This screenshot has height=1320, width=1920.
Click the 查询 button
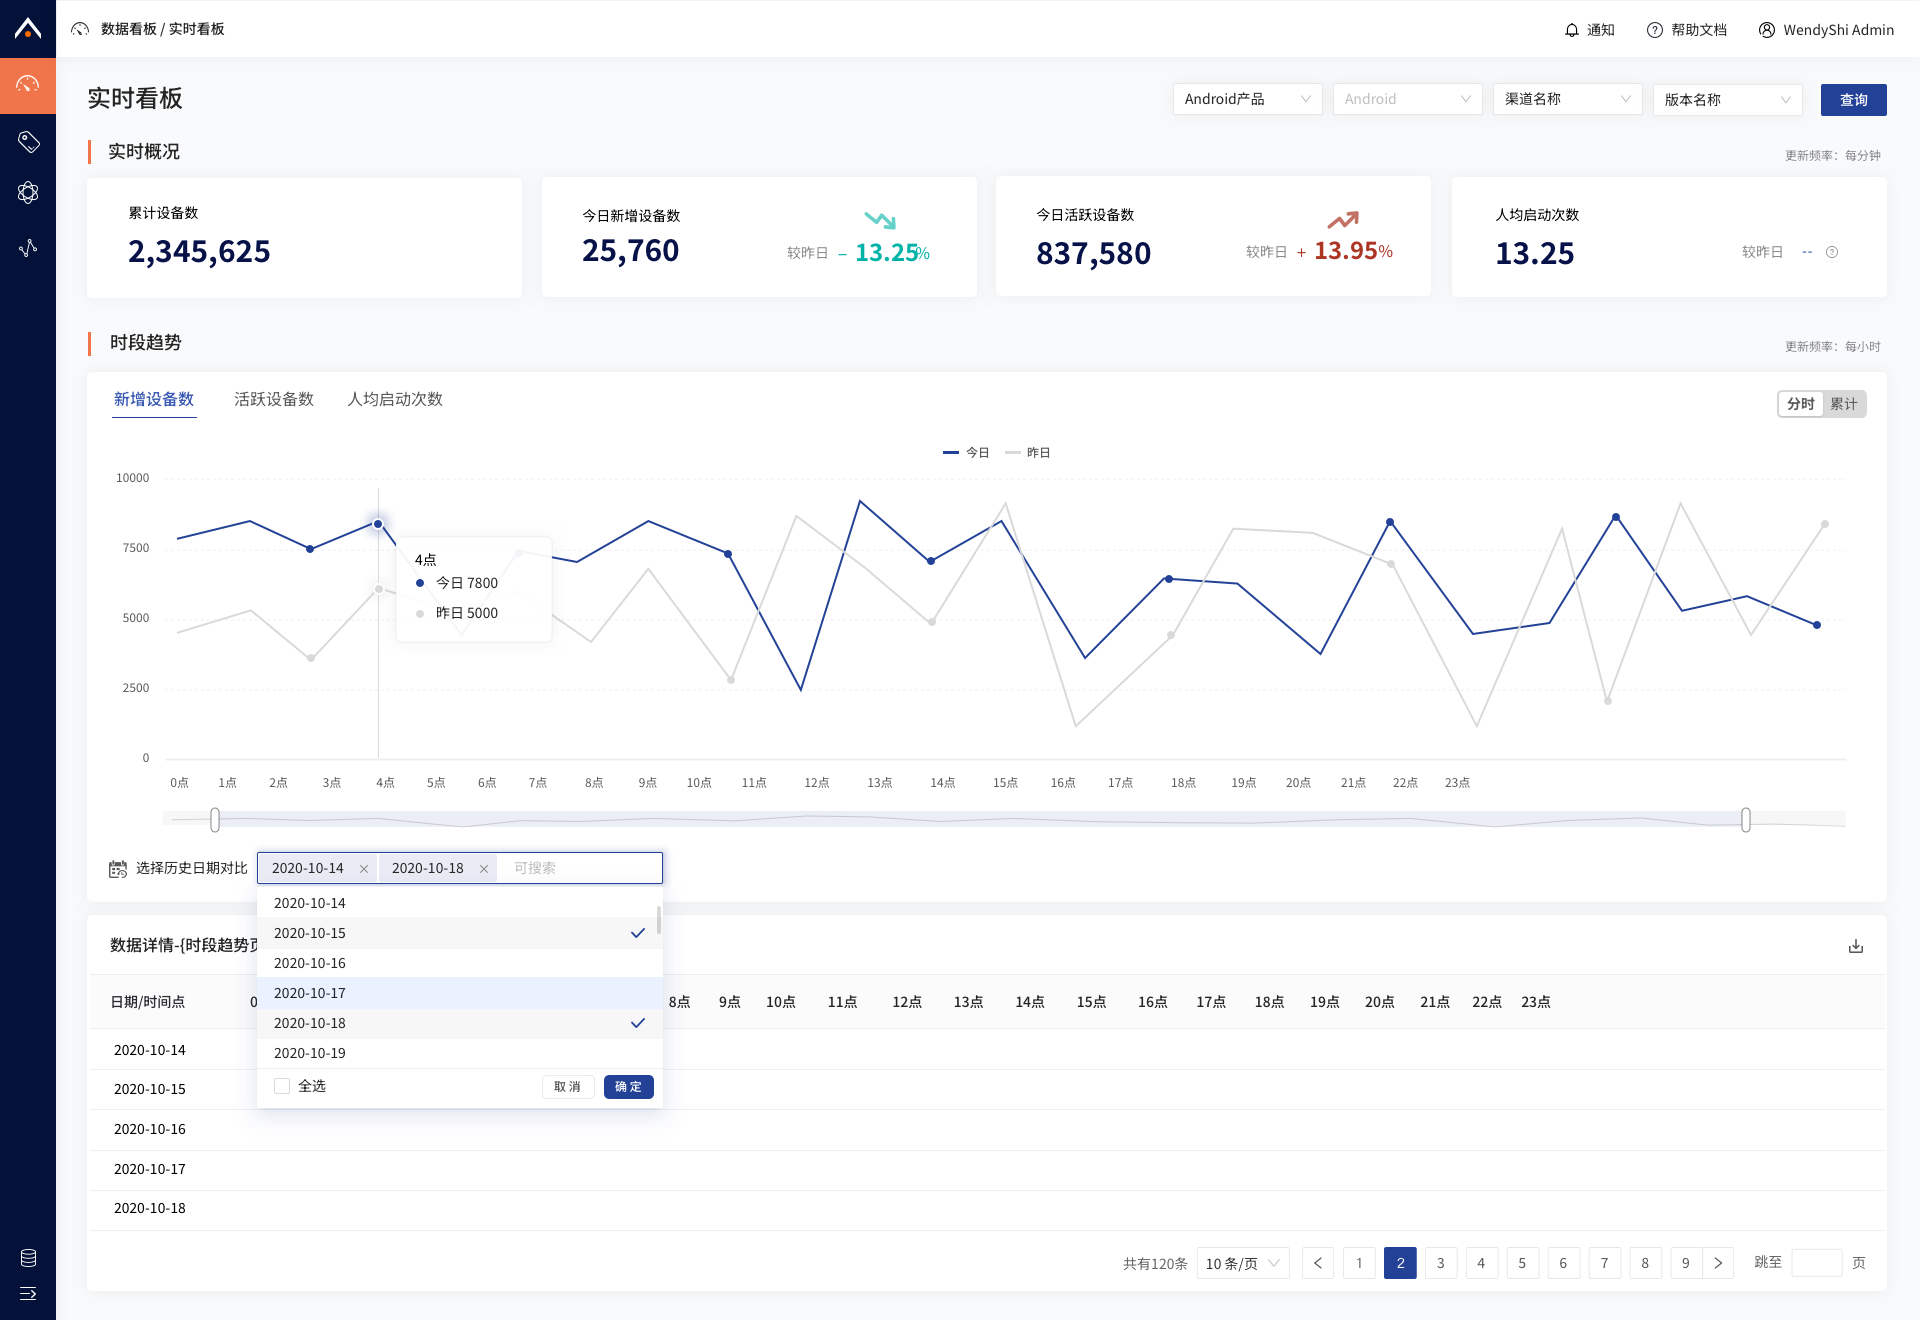1853,100
